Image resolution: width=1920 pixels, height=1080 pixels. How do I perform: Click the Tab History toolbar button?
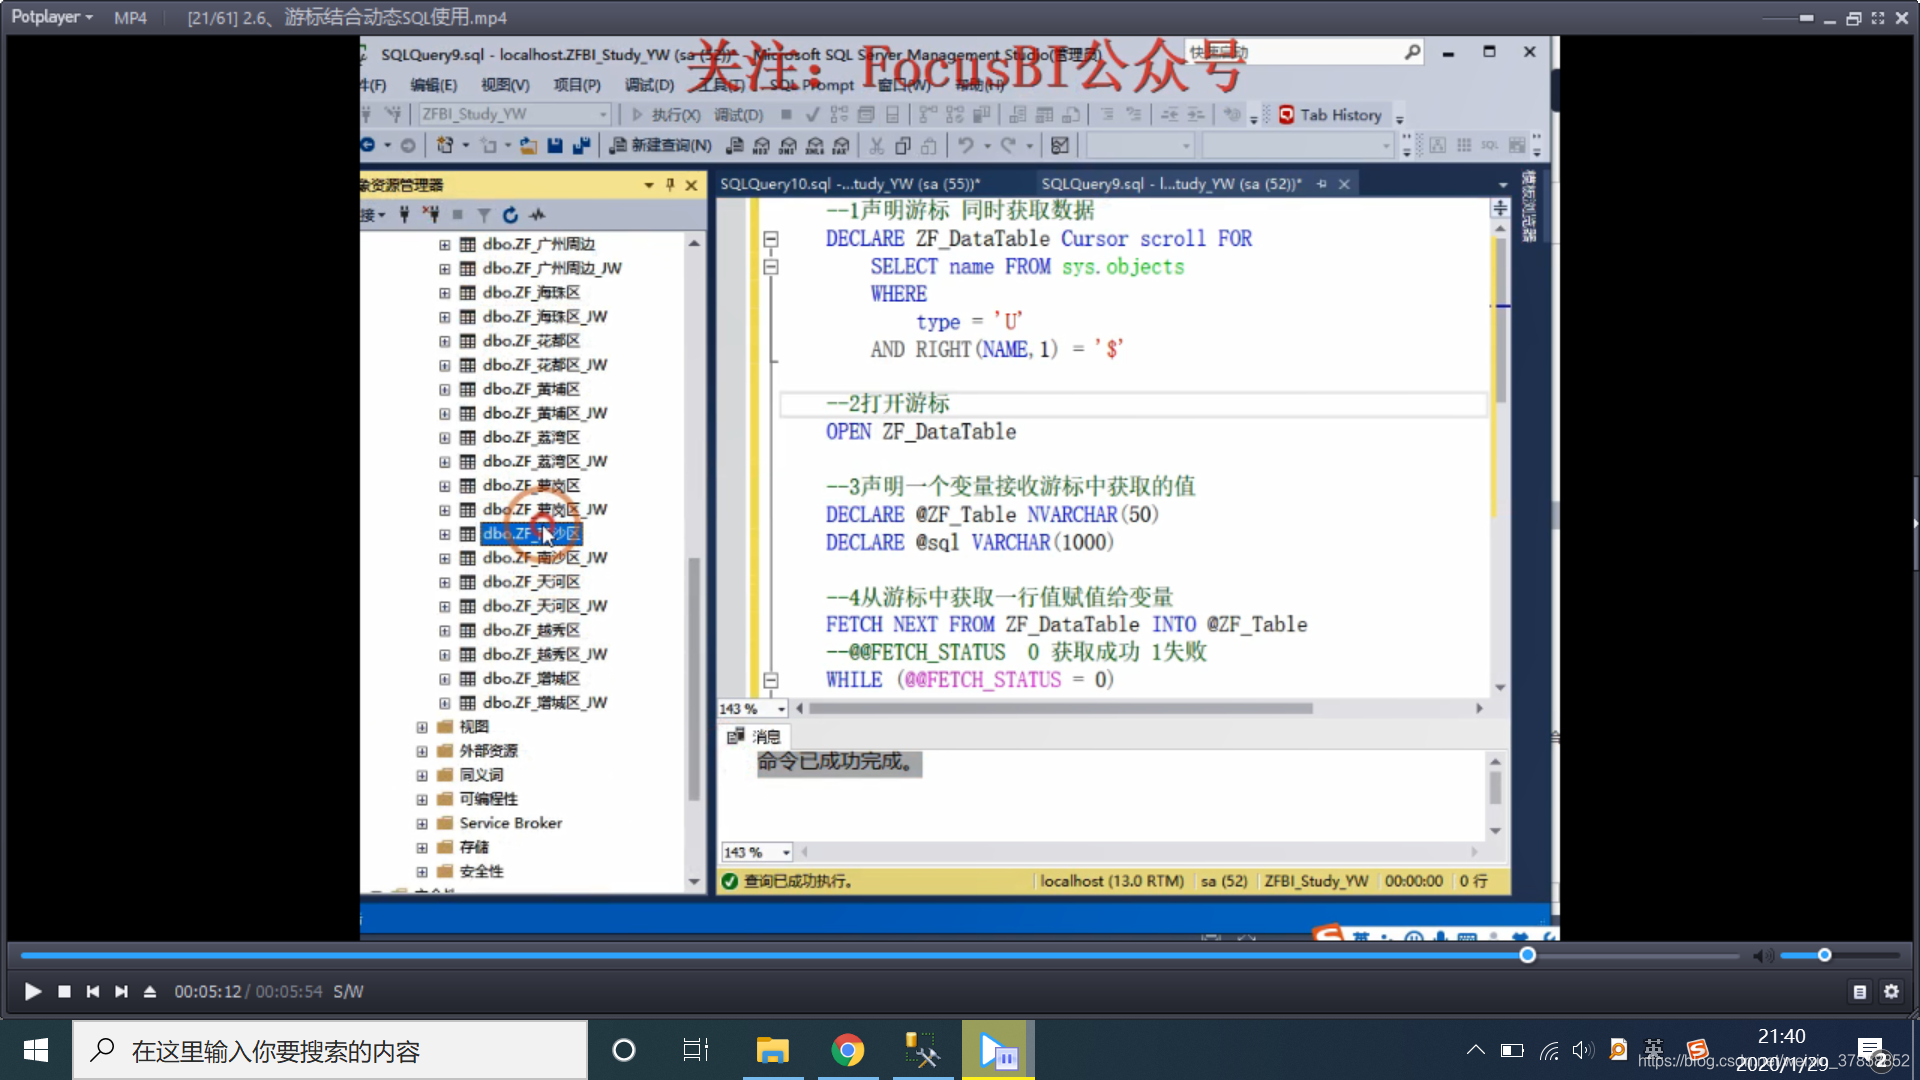pos(1330,115)
